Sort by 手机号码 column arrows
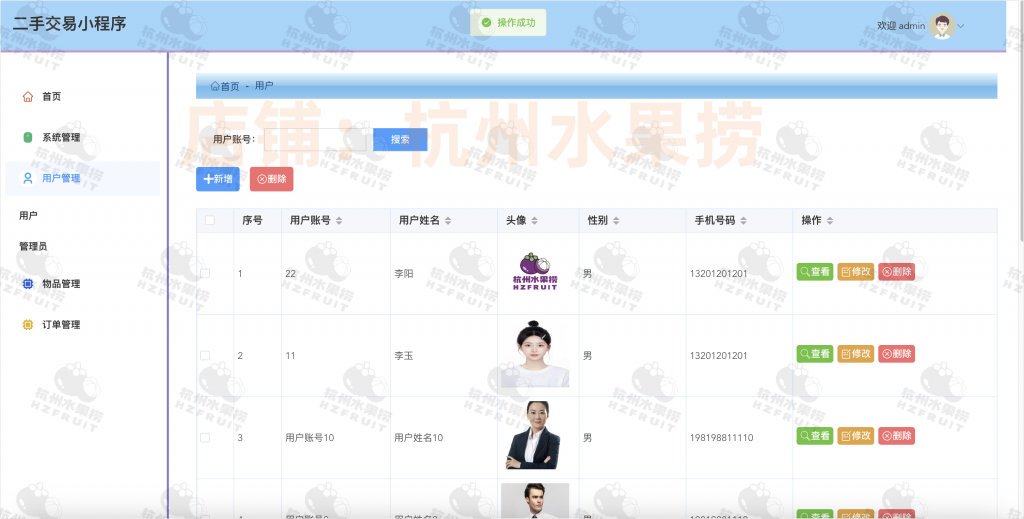The image size is (1024, 519). coord(743,221)
